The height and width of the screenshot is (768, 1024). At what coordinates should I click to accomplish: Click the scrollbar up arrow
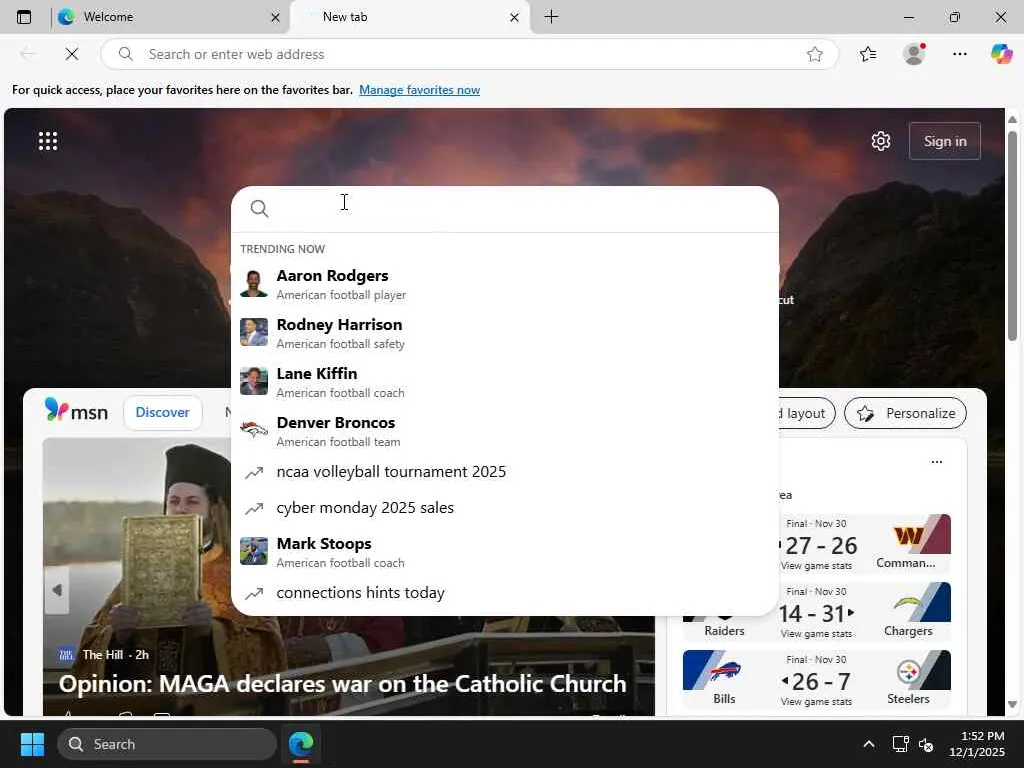(1012, 120)
